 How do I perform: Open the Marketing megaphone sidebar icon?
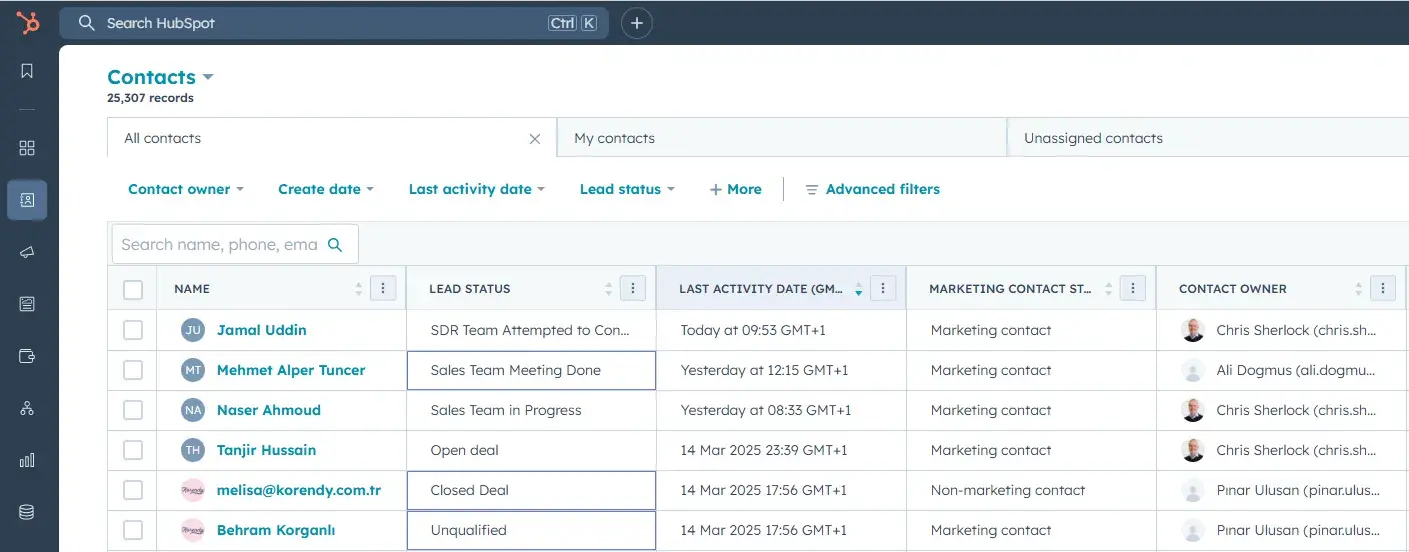[x=27, y=252]
